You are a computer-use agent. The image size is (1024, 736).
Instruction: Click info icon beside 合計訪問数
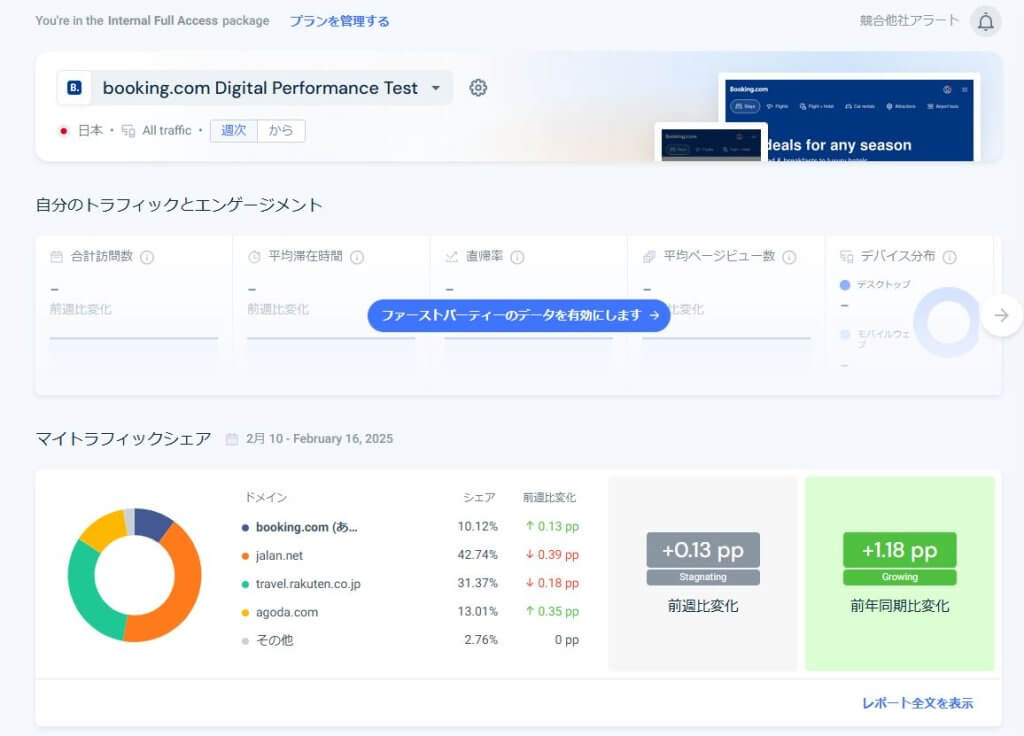click(147, 257)
